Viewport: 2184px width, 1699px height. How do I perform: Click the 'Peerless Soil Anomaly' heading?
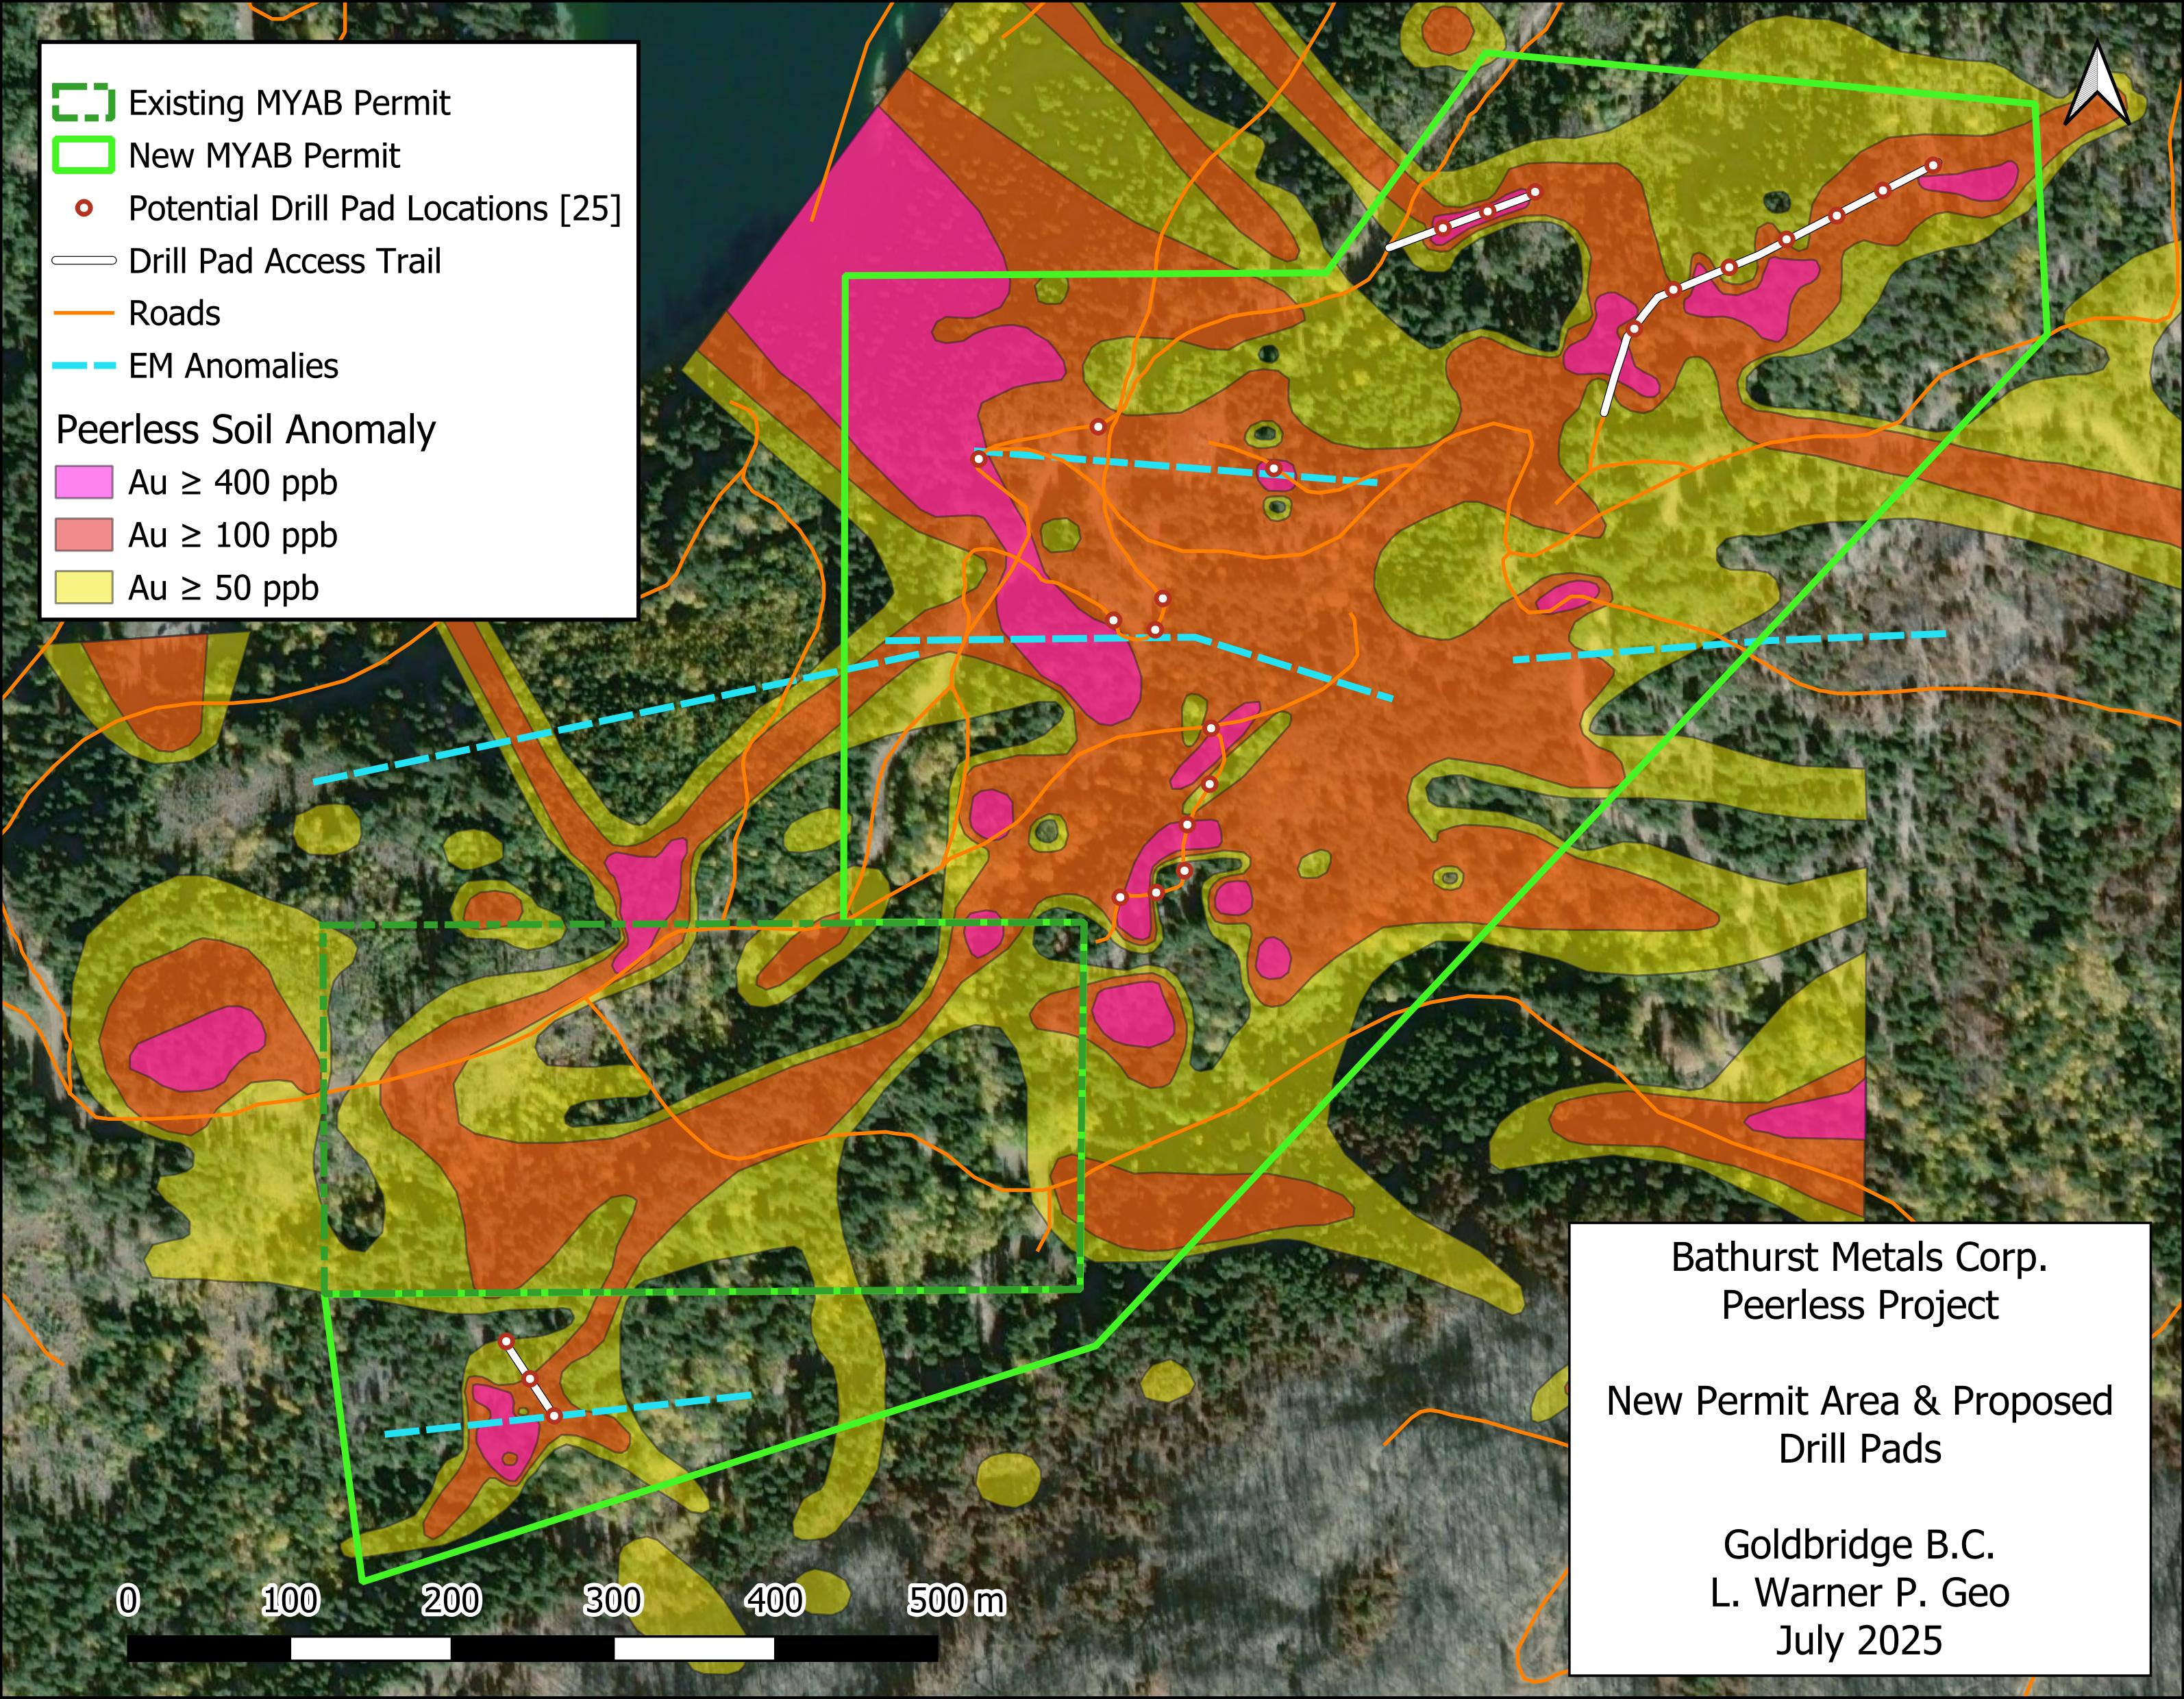pyautogui.click(x=246, y=430)
